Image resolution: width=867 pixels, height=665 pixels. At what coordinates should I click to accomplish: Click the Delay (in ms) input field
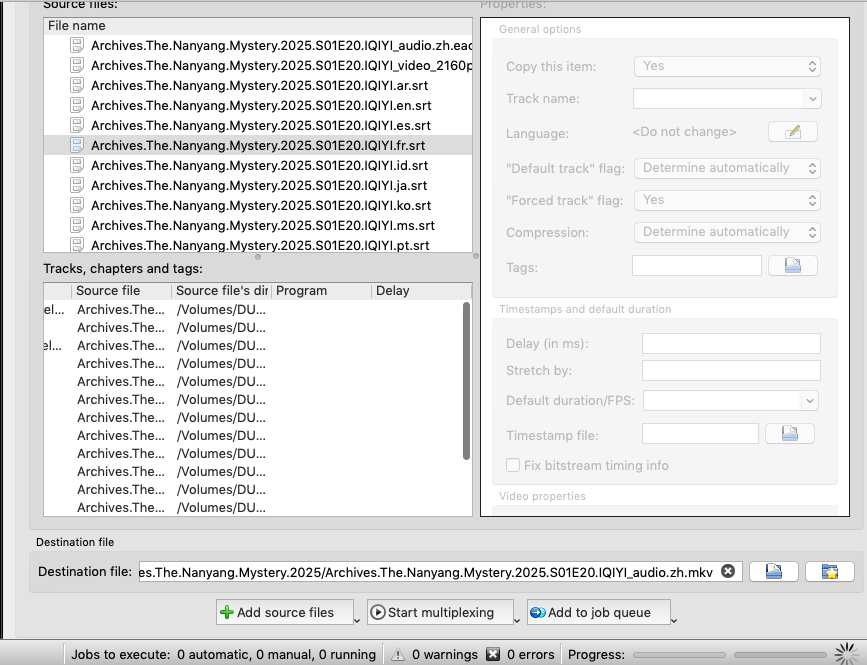[731, 343]
